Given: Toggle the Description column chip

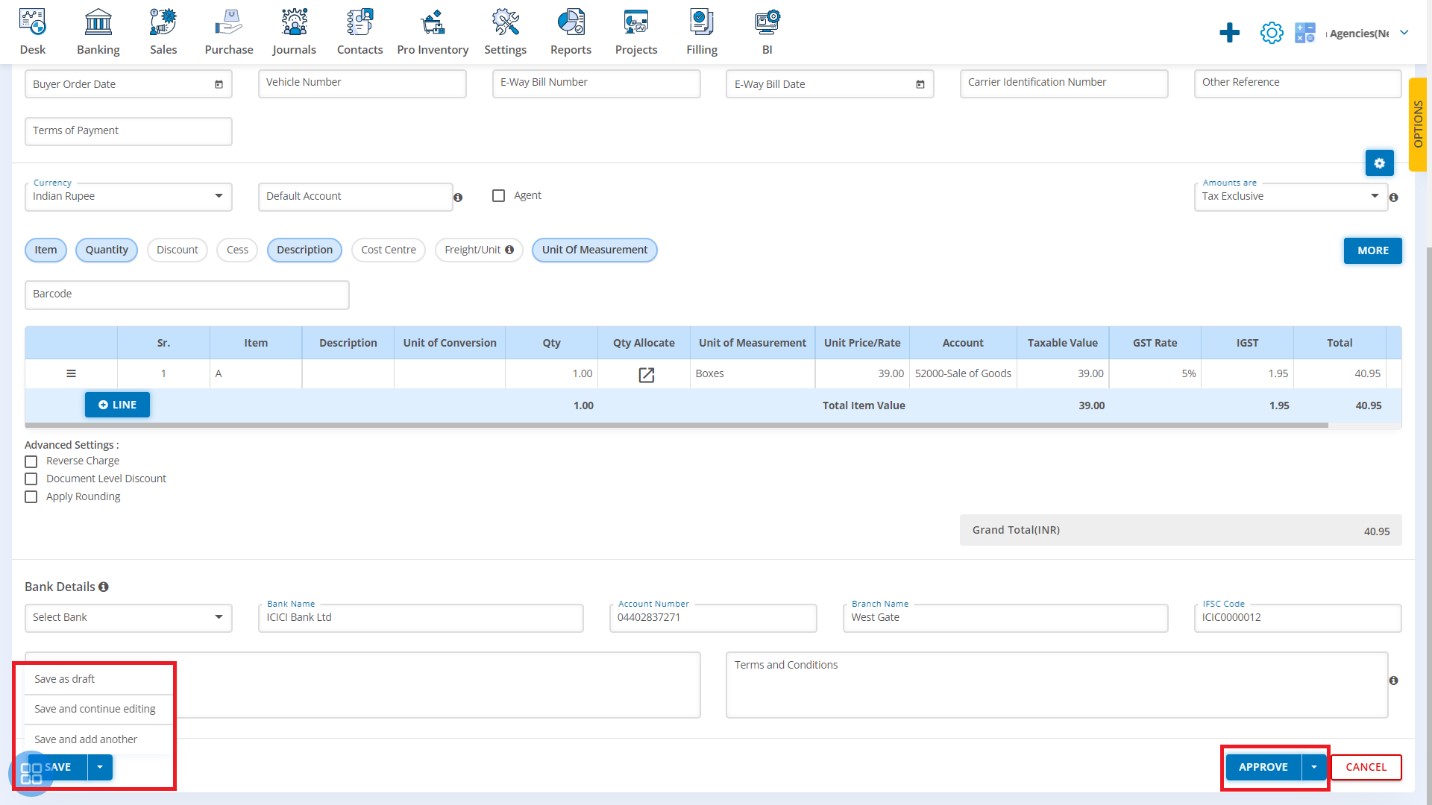Looking at the screenshot, I should point(305,250).
